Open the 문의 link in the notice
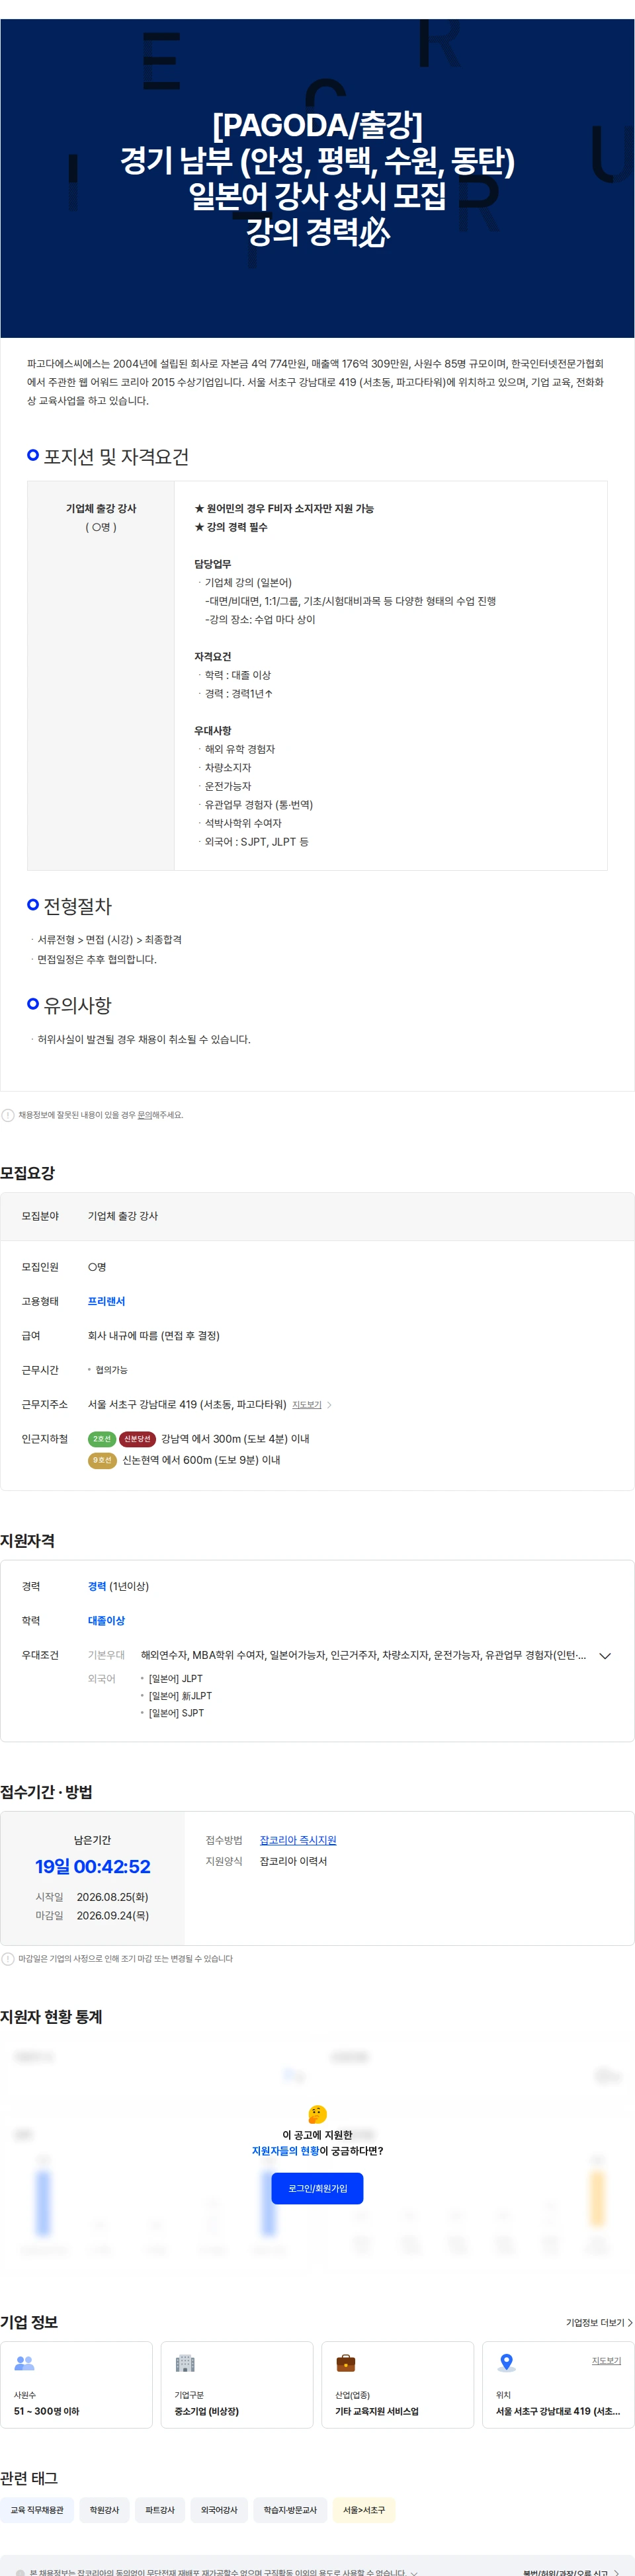The width and height of the screenshot is (635, 2576). pos(145,1115)
